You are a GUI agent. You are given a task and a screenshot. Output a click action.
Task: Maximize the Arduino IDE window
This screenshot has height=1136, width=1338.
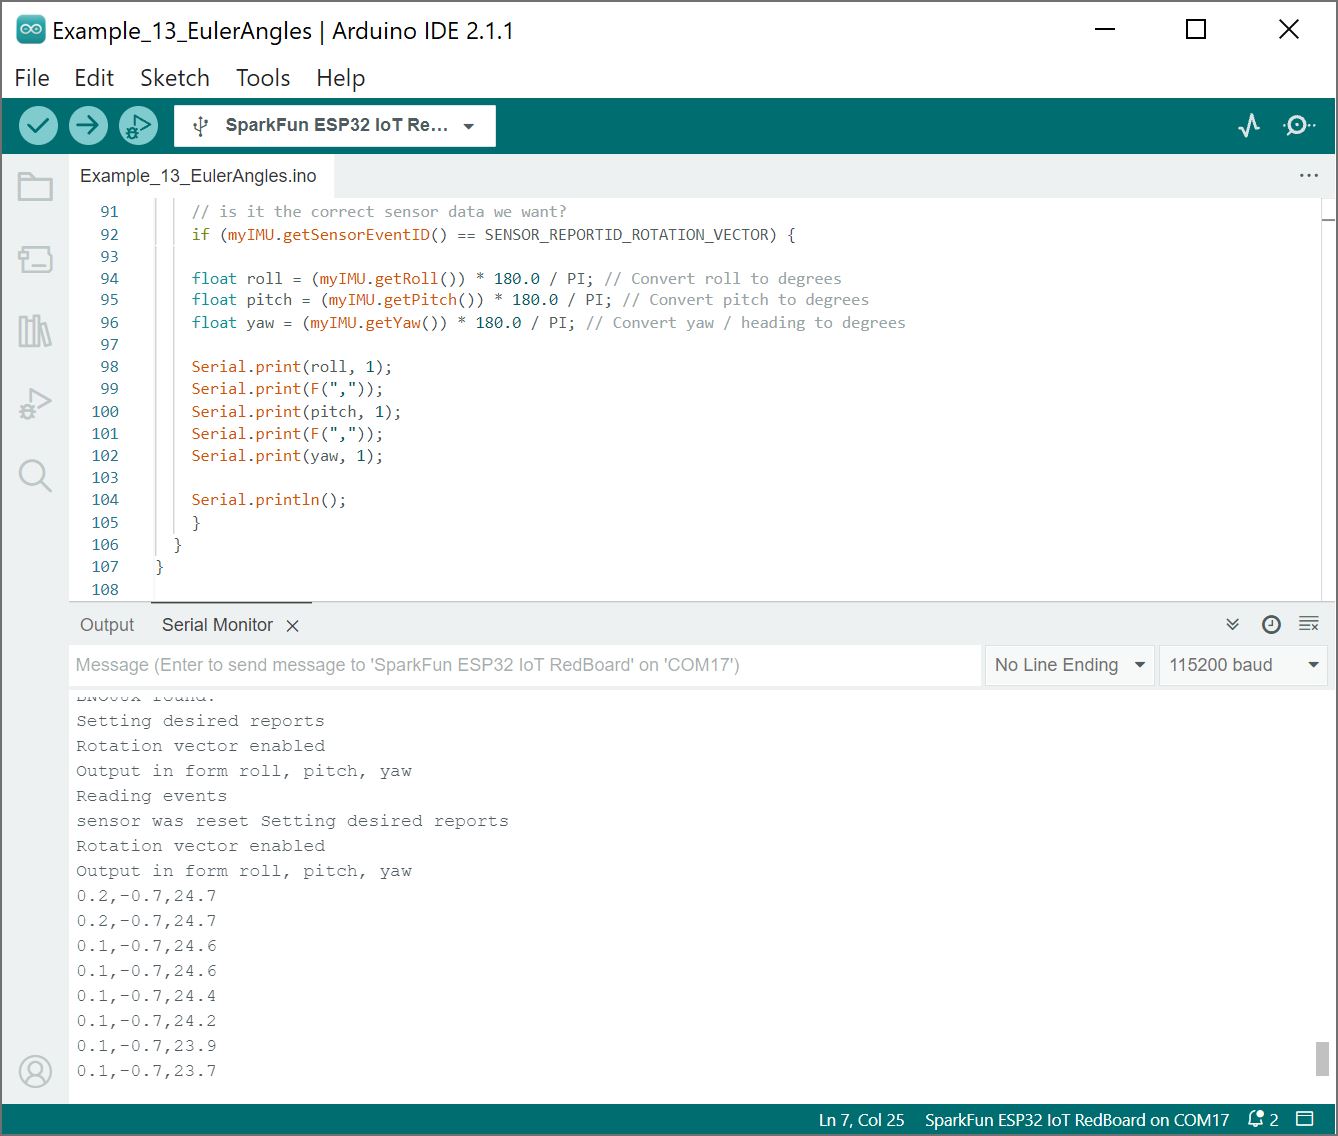click(x=1196, y=30)
